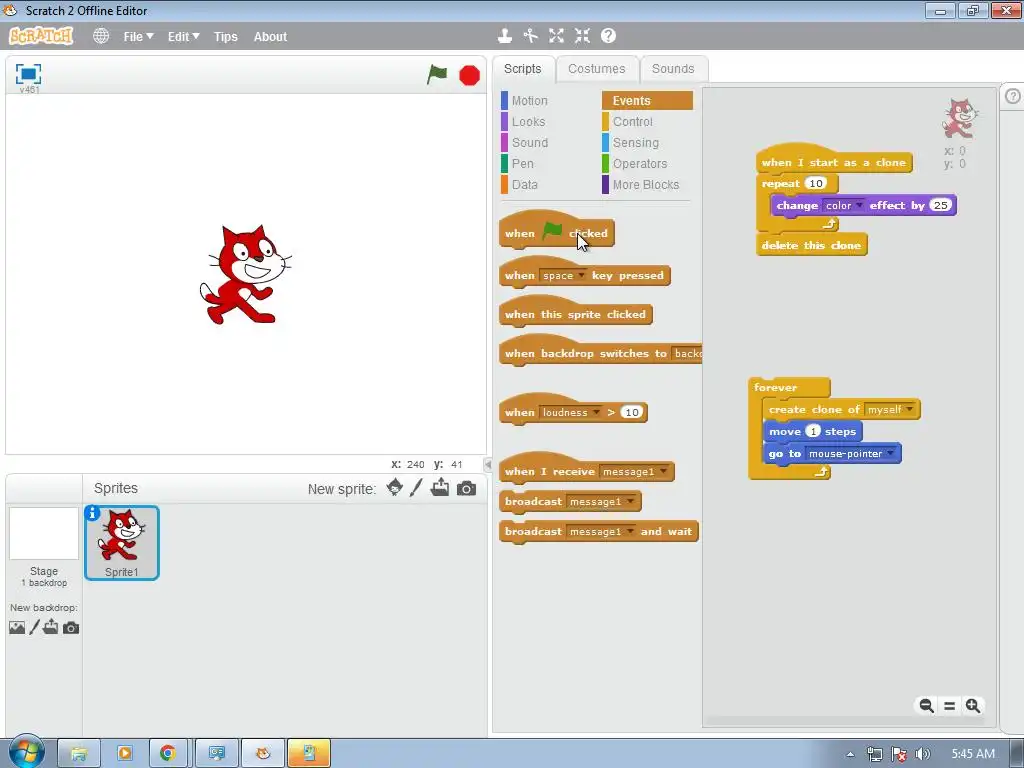Open the File menu

pos(138,37)
